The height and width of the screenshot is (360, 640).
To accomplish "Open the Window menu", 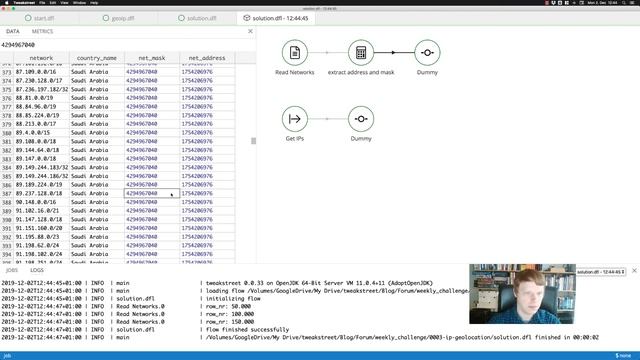I will point(79,2).
